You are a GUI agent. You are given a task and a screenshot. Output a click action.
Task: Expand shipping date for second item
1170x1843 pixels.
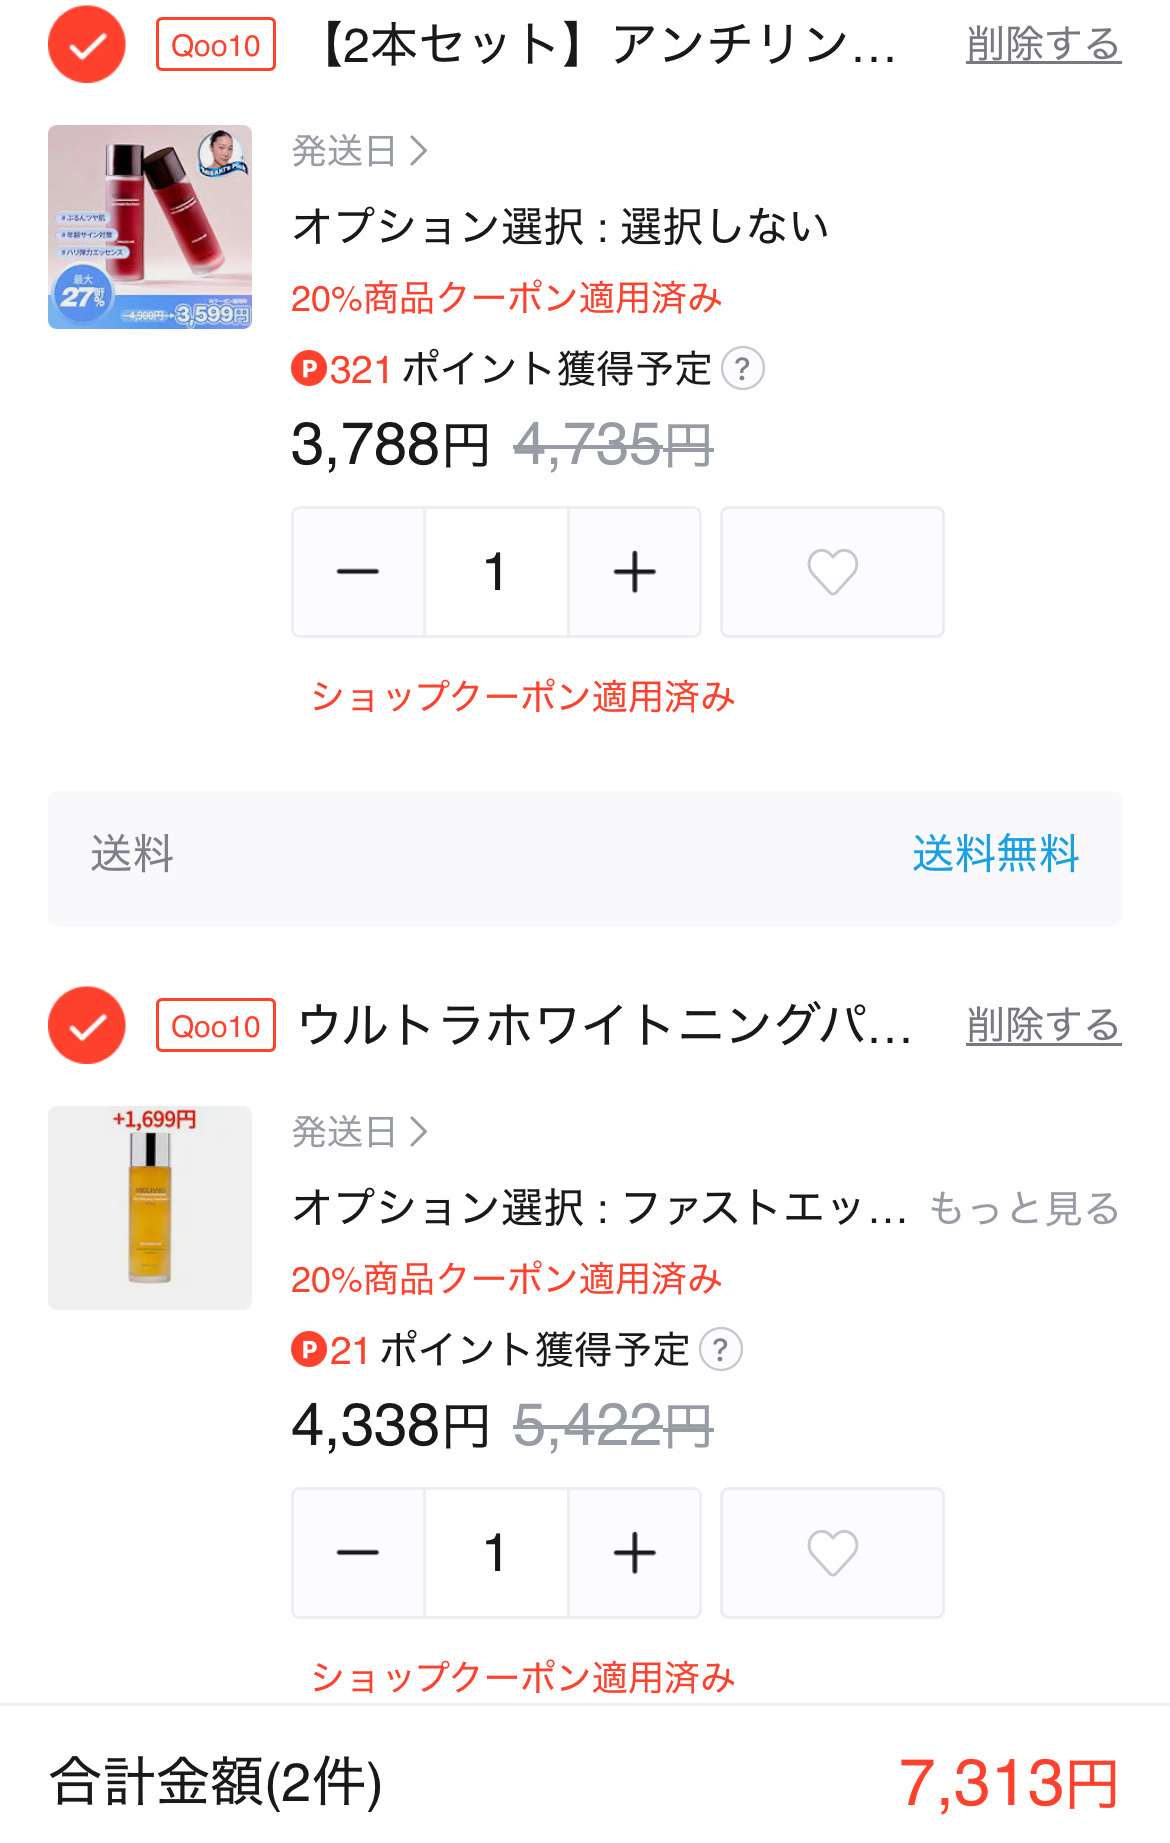tap(360, 1132)
